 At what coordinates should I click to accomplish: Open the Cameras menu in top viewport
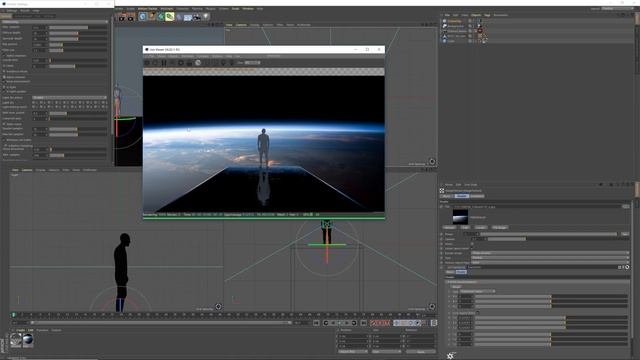[241, 25]
